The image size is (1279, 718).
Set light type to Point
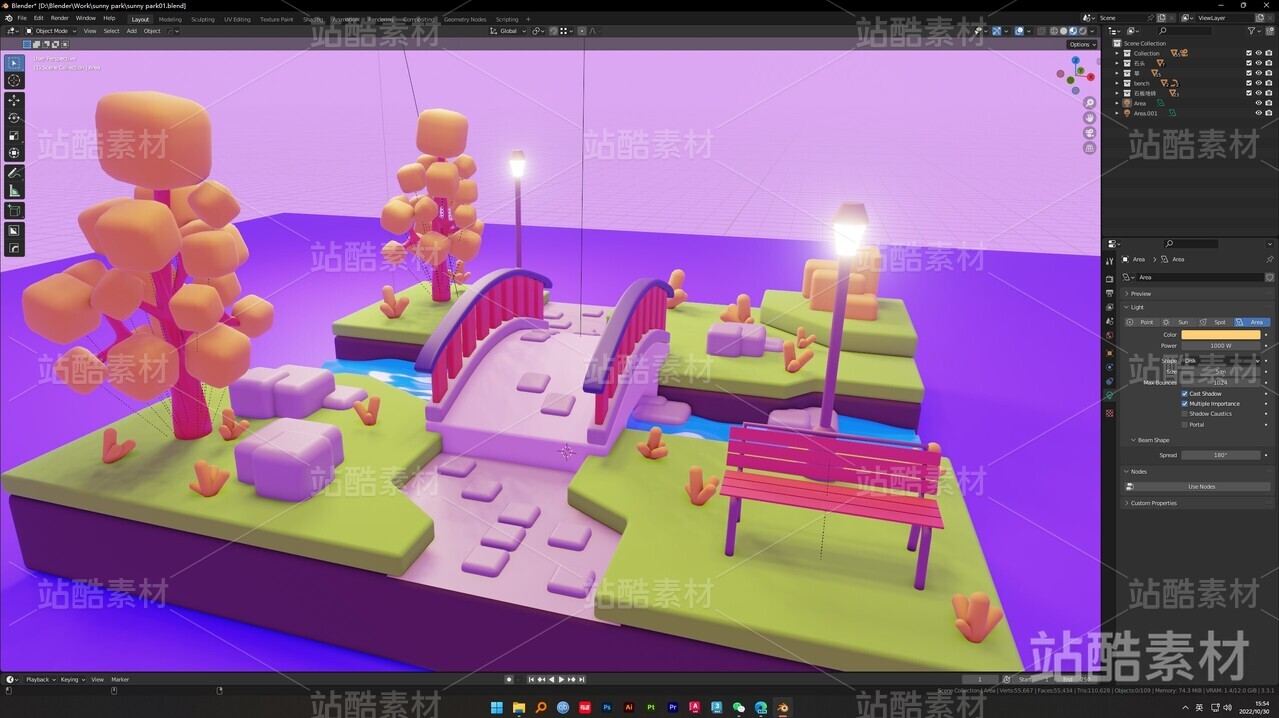pos(1142,322)
